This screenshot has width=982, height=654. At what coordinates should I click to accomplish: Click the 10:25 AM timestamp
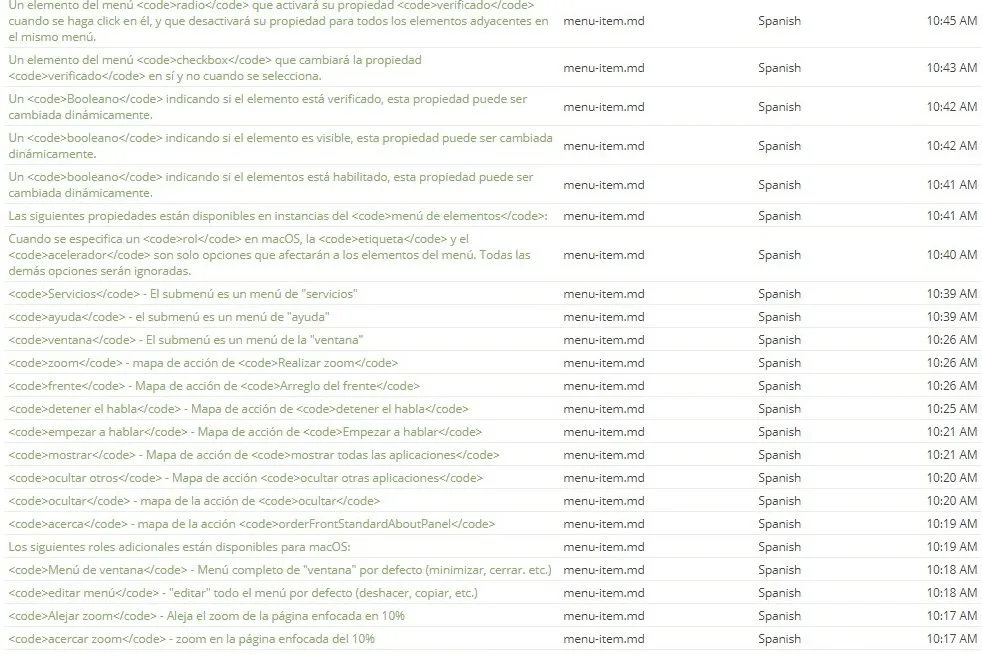[x=951, y=408]
